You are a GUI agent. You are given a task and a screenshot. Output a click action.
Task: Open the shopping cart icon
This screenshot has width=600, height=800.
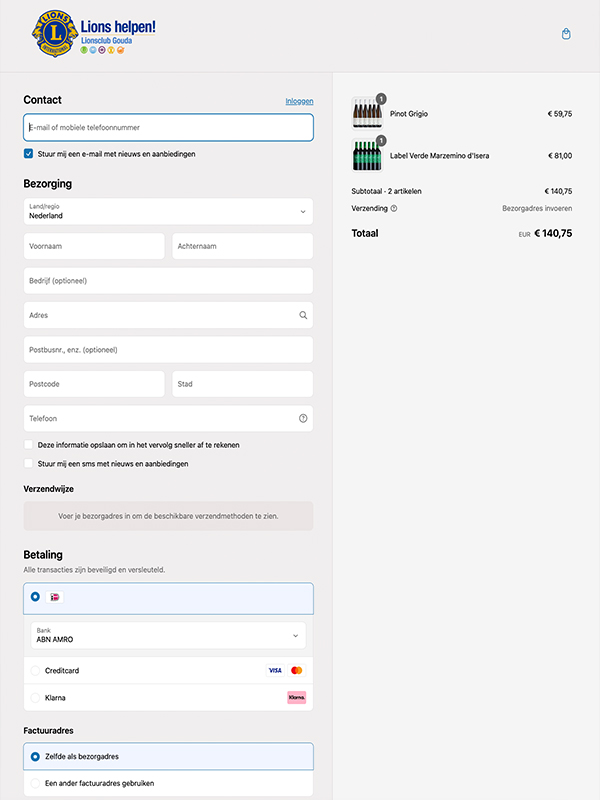(x=566, y=34)
